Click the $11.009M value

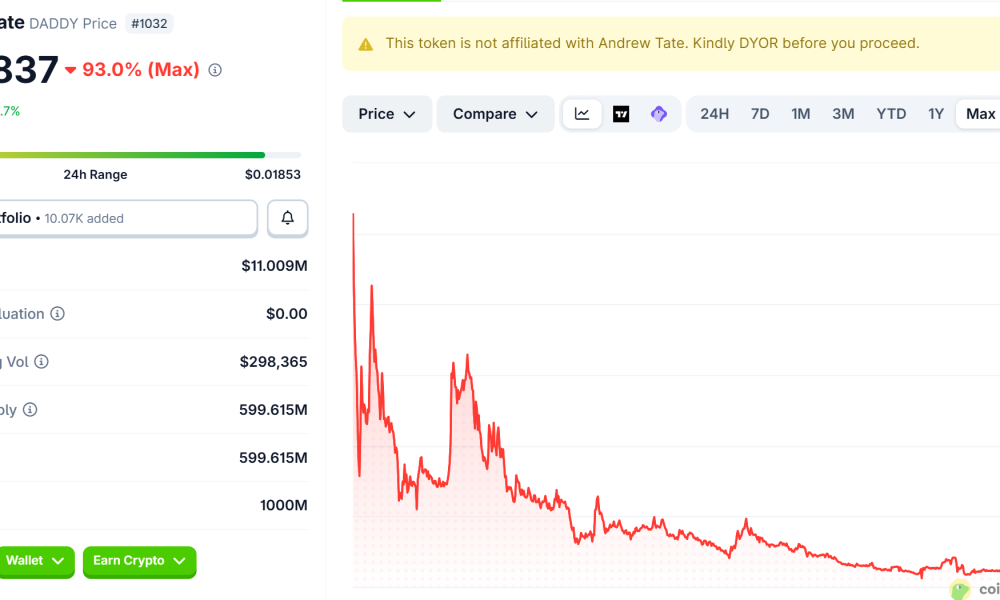point(274,266)
